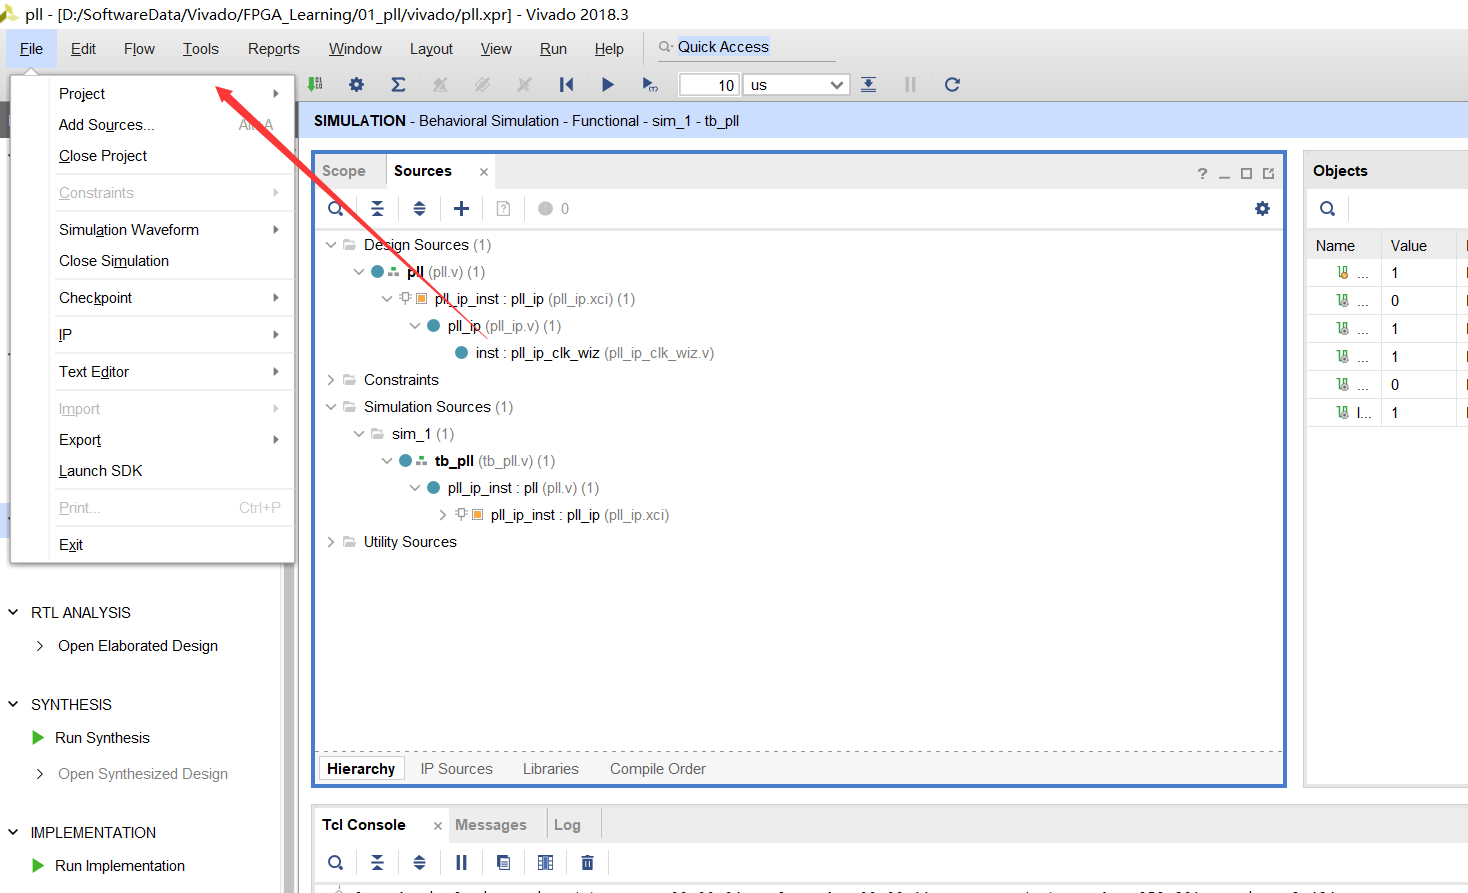The height and width of the screenshot is (893, 1468).
Task: Collapse the Simulation Sources tree node
Action: point(331,407)
